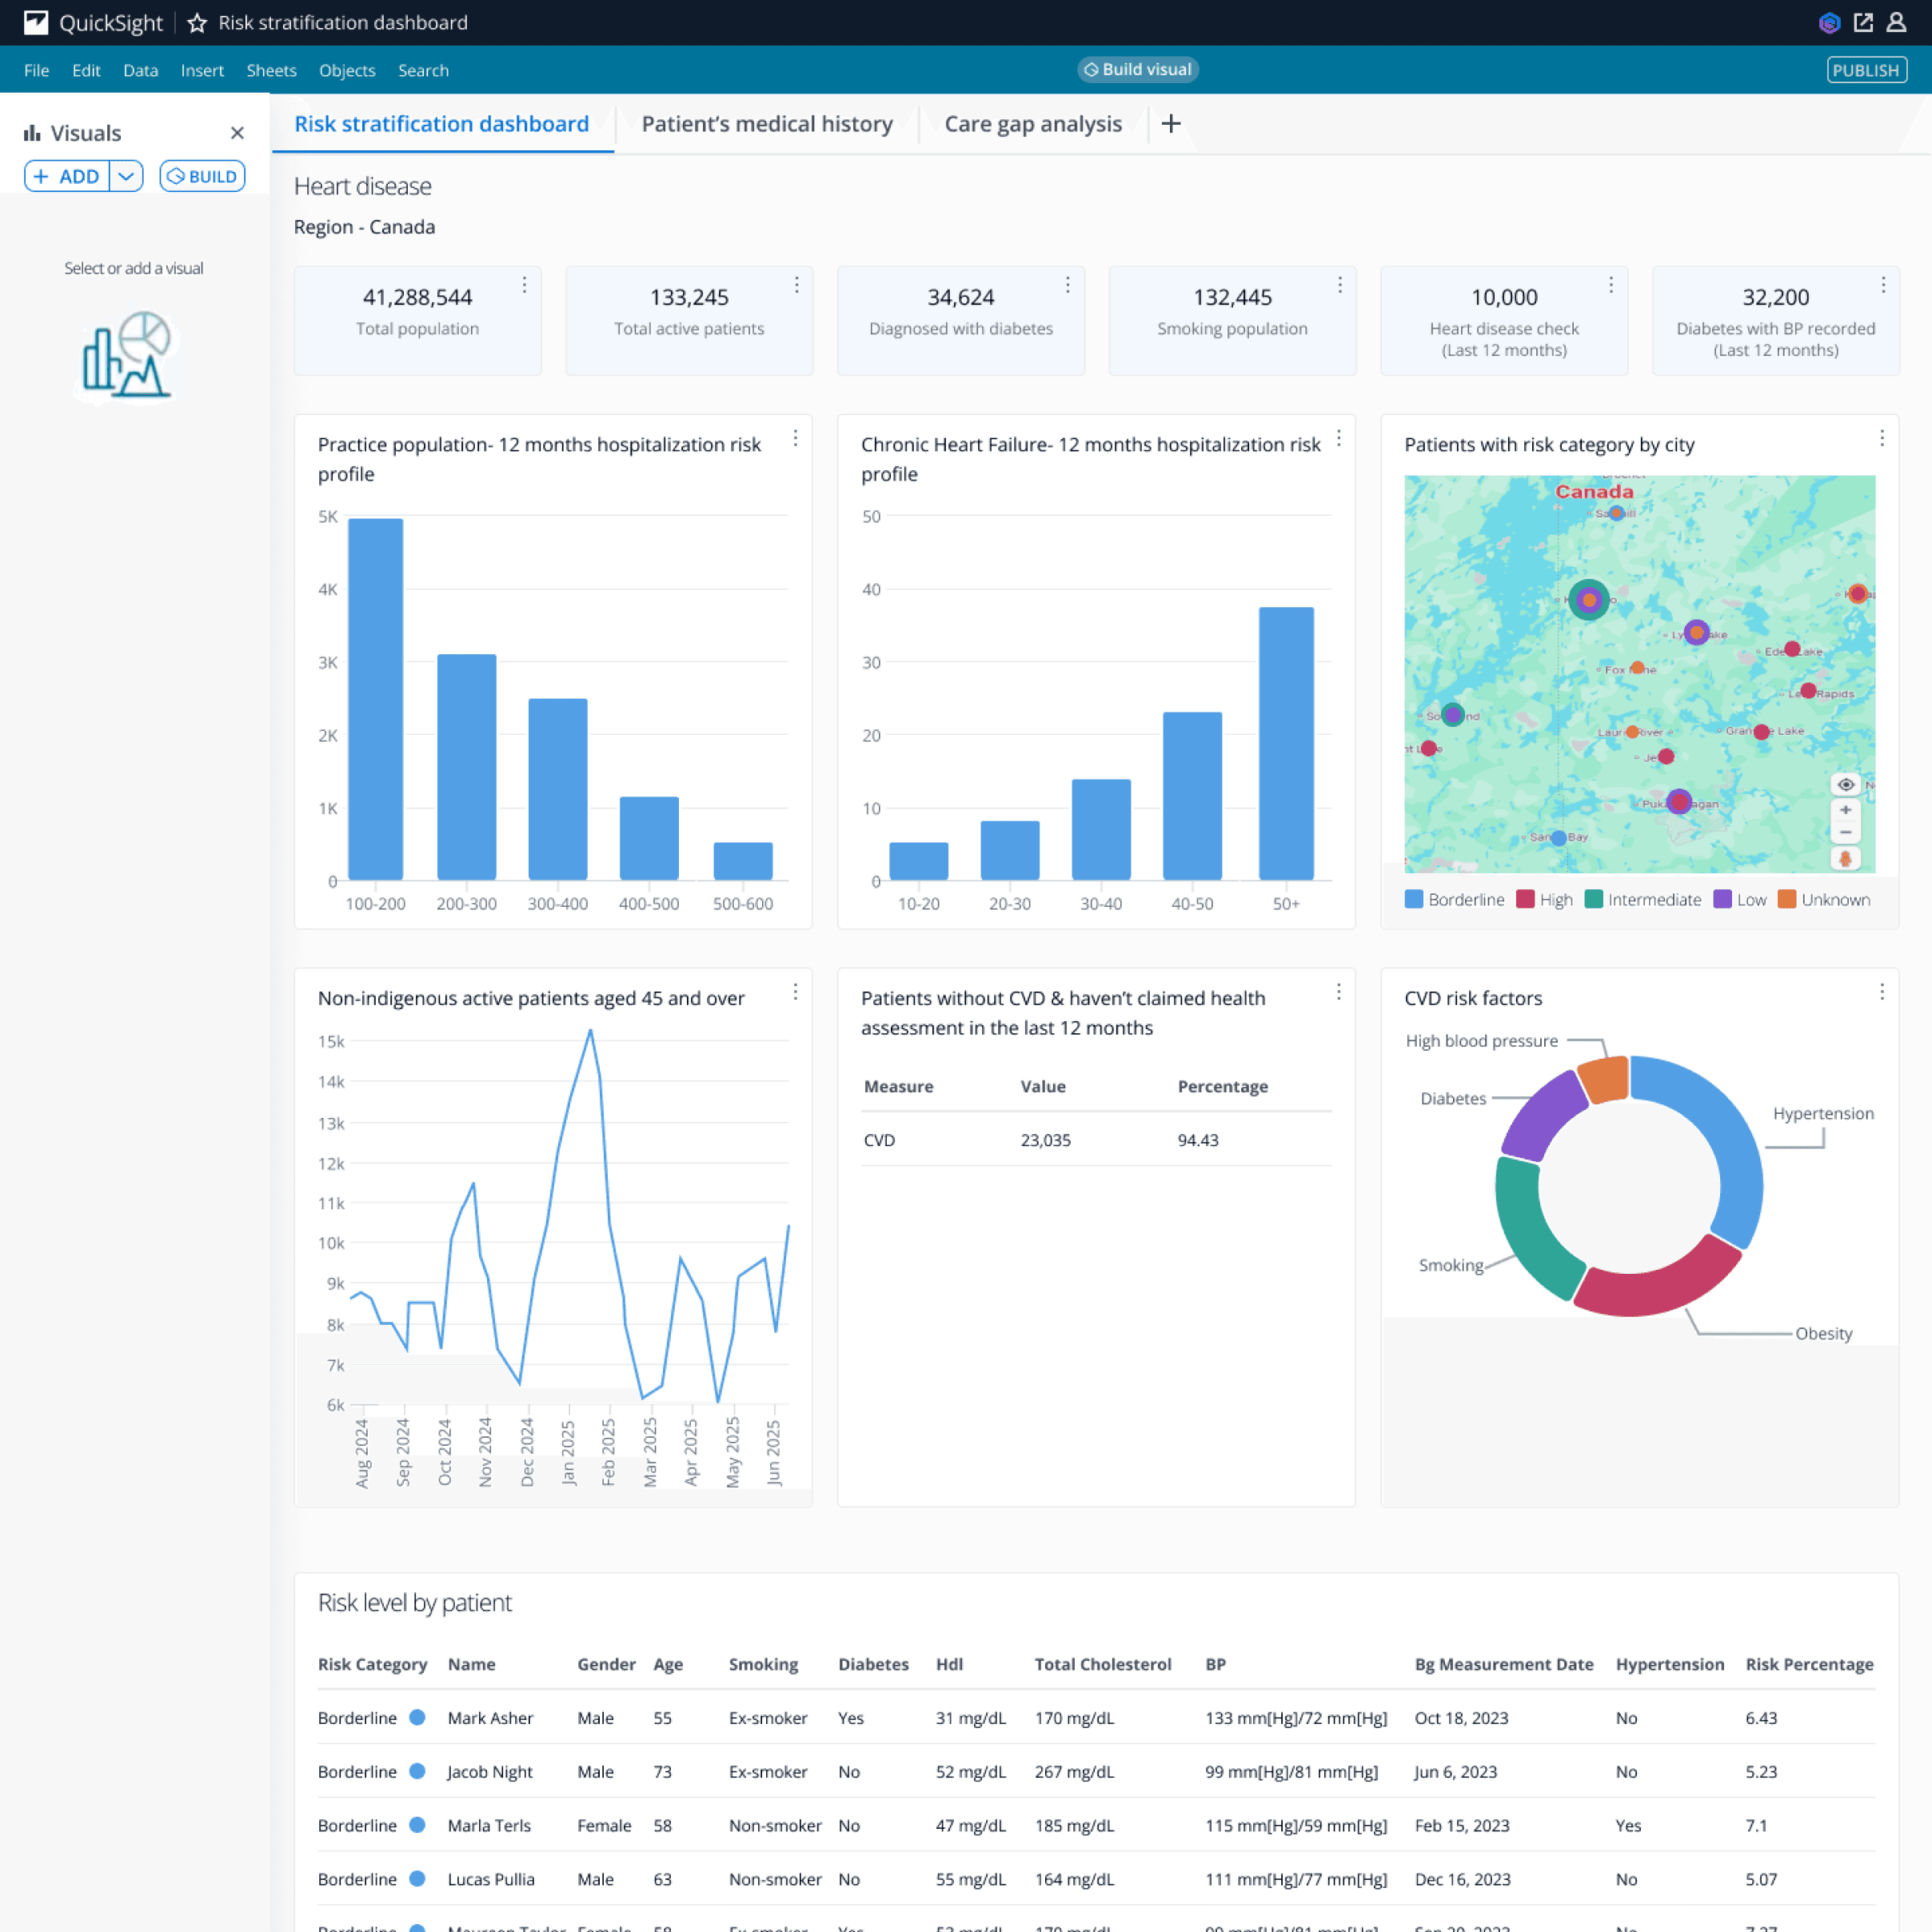Open the user account icon
Screen dimensions: 1932x1932
click(1896, 23)
